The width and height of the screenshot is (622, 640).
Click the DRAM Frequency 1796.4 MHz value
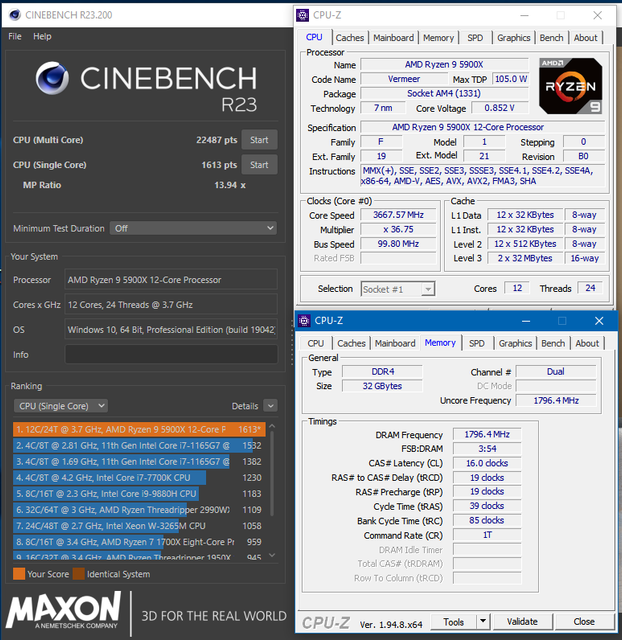pyautogui.click(x=487, y=434)
